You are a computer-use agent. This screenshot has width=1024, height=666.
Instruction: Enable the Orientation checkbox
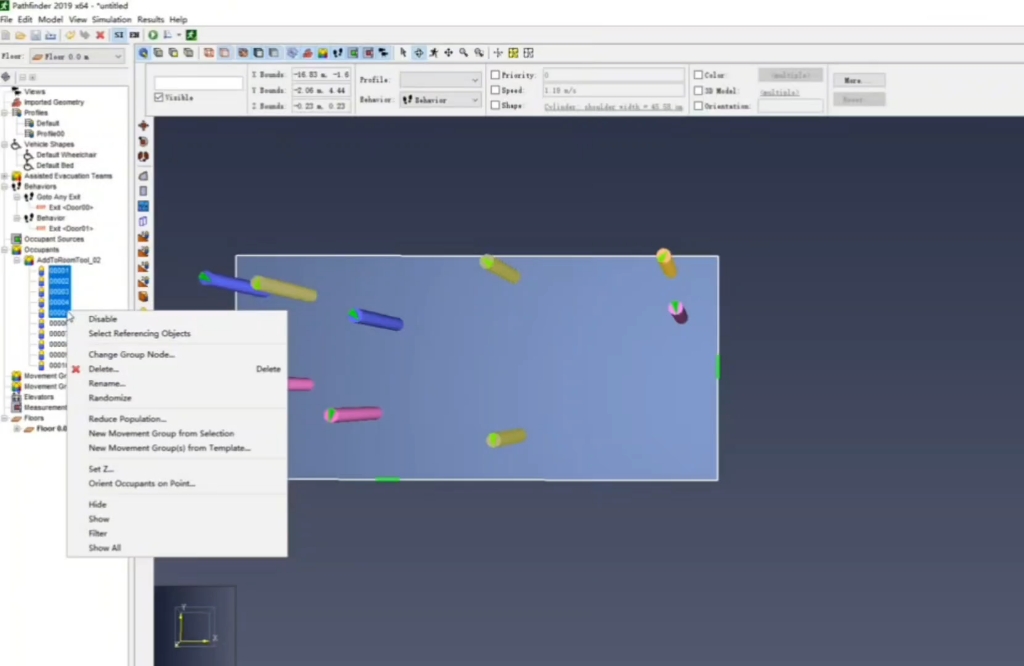click(698, 106)
